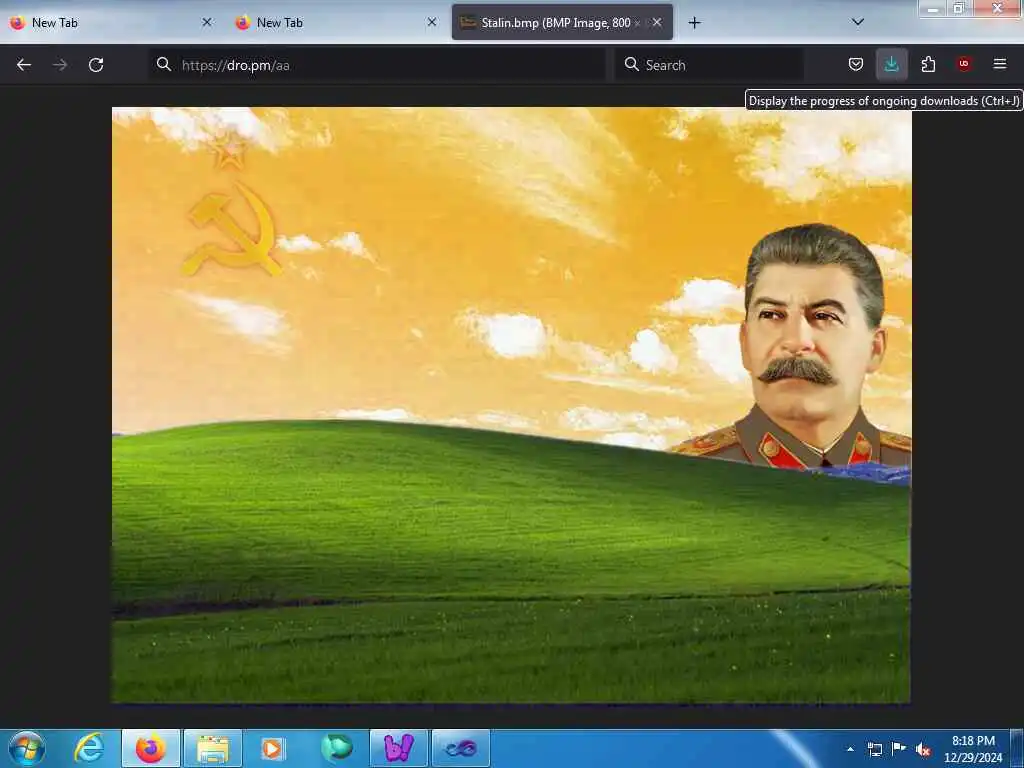Click the muted volume tray icon

click(923, 750)
